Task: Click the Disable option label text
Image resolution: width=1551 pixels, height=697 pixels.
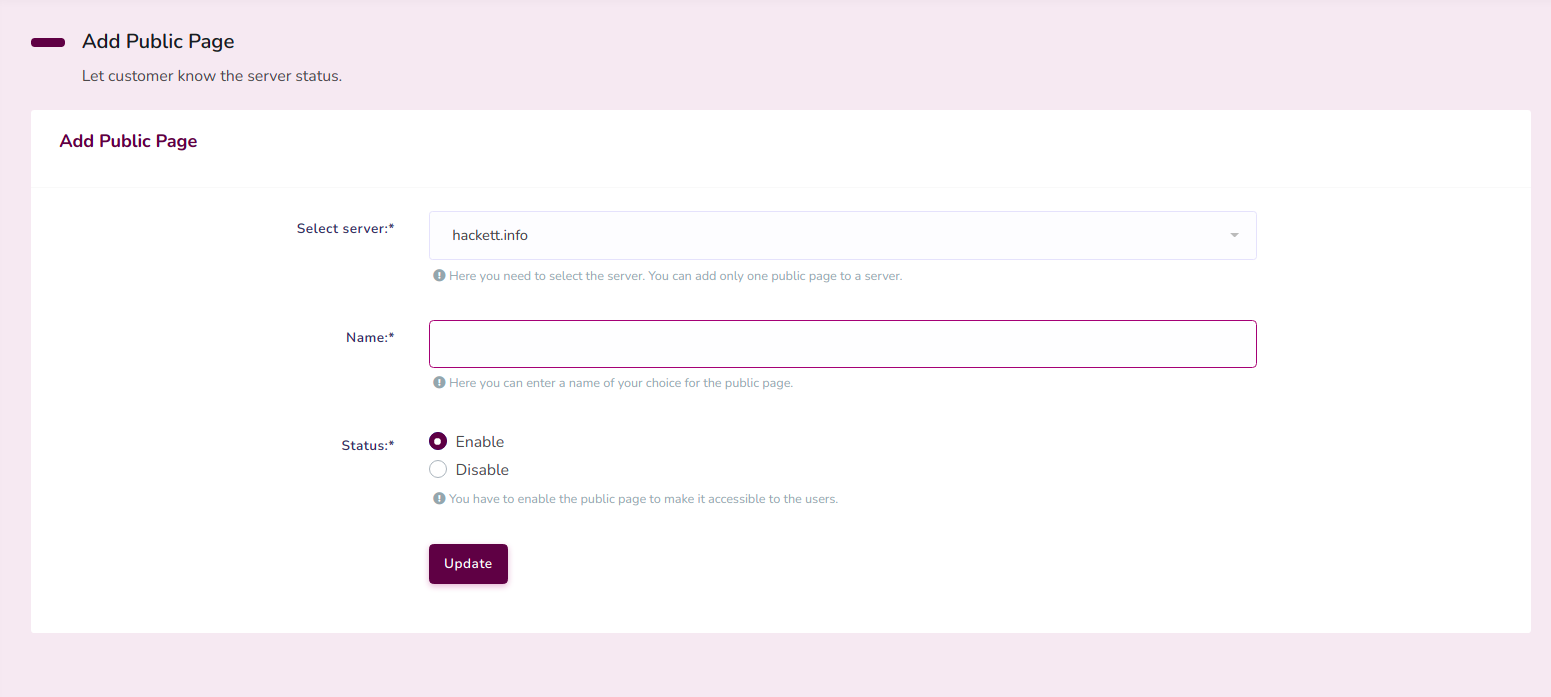Action: 482,470
